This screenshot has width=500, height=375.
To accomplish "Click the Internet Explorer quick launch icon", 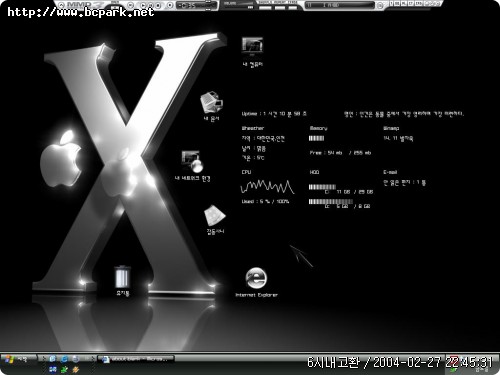I will click(64, 359).
